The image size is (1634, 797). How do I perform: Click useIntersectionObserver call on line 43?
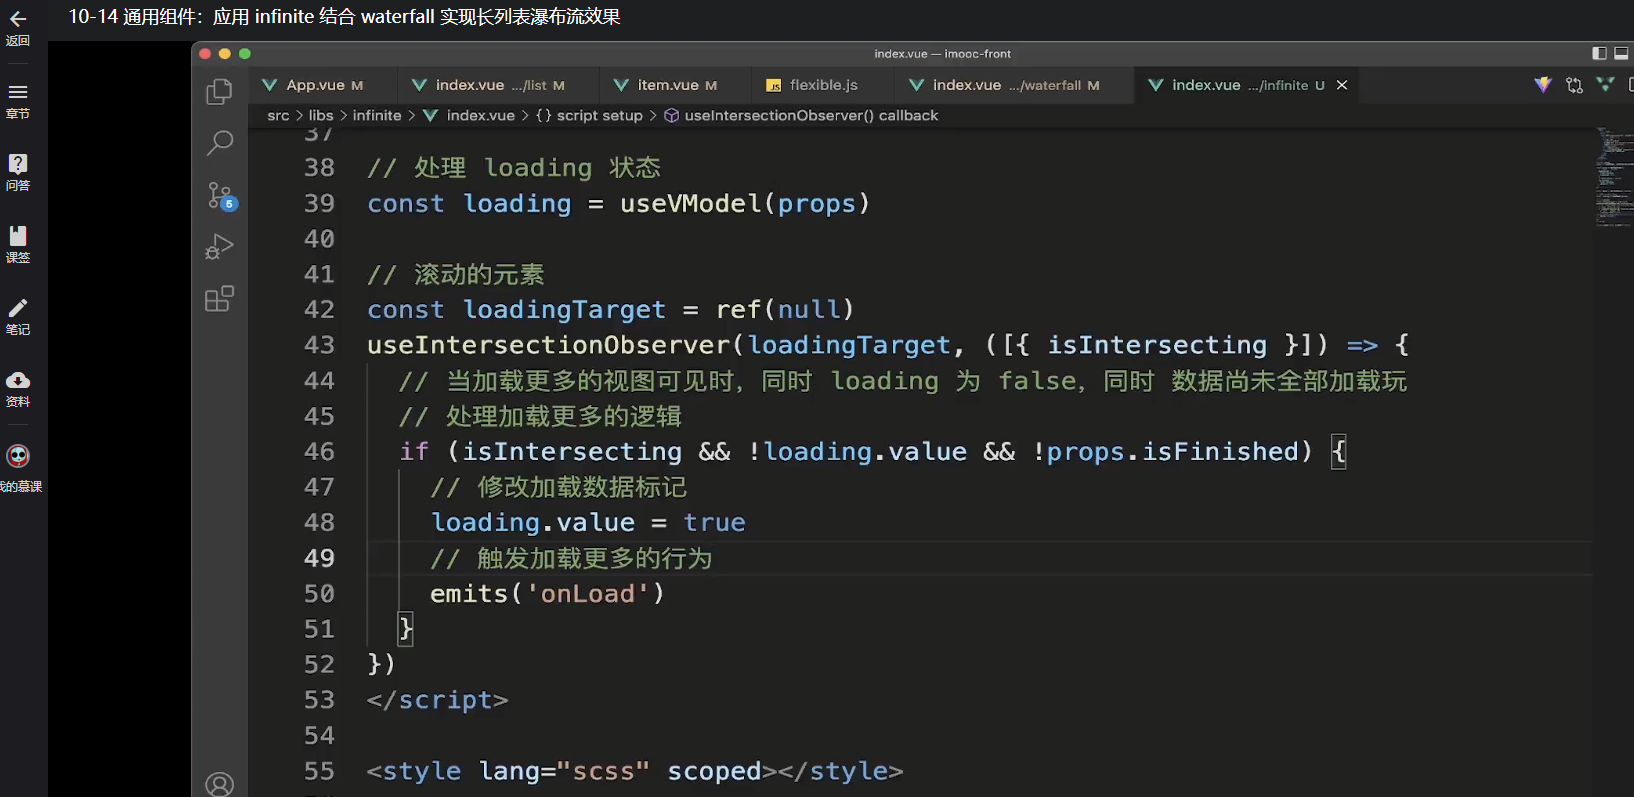(x=549, y=345)
